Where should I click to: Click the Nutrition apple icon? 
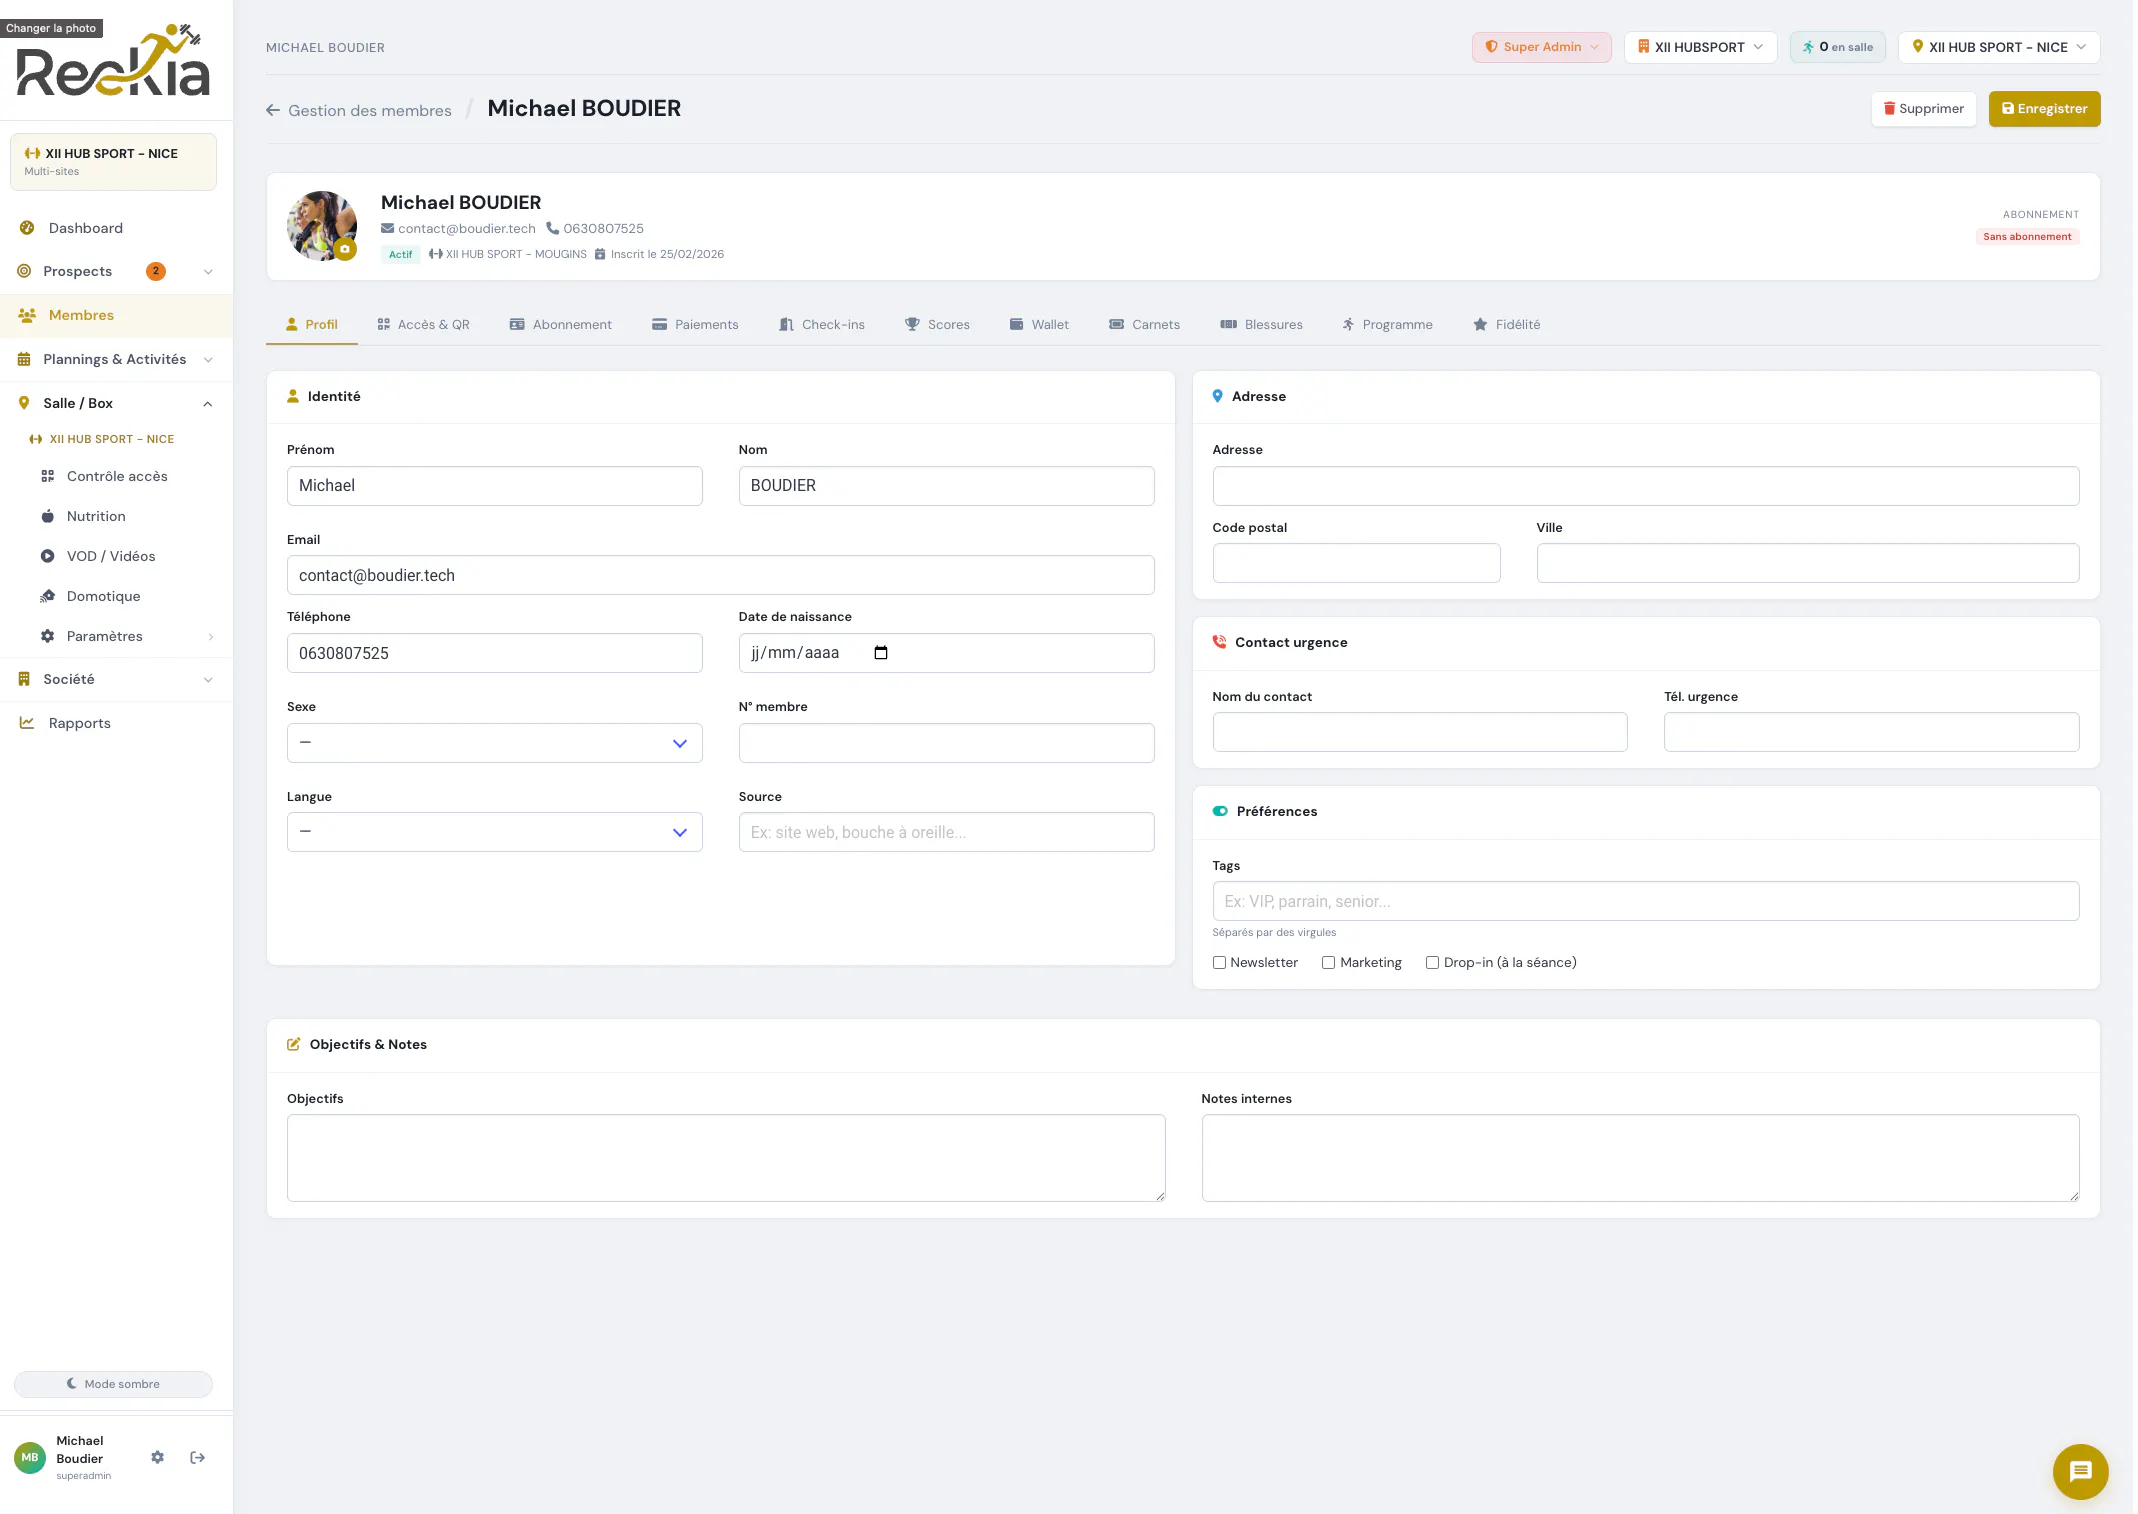pos(47,516)
